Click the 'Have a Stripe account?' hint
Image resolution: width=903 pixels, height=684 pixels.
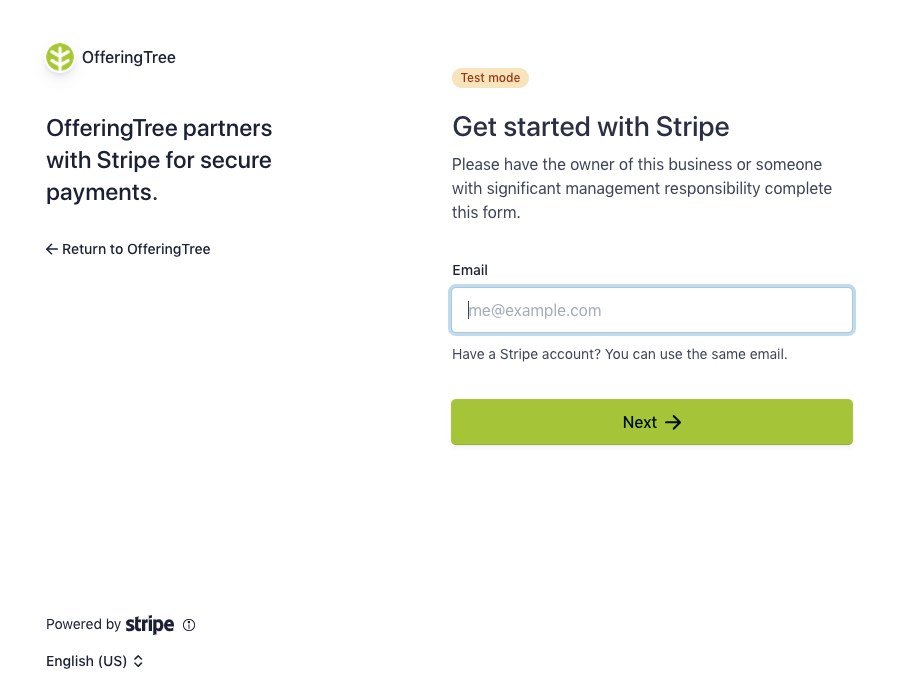pos(526,354)
